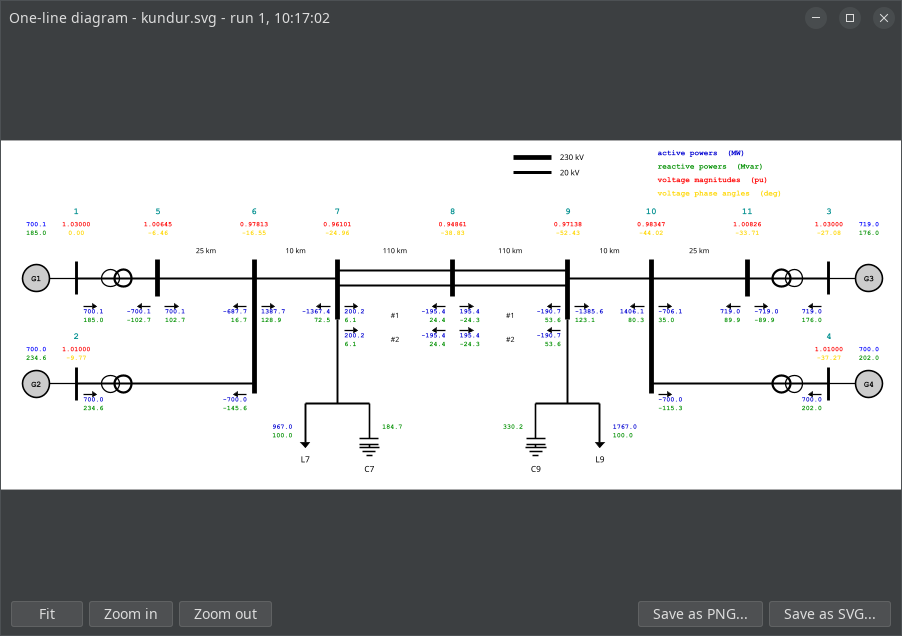Save the diagram as PNG
Viewport: 902px width, 636px height.
700,614
